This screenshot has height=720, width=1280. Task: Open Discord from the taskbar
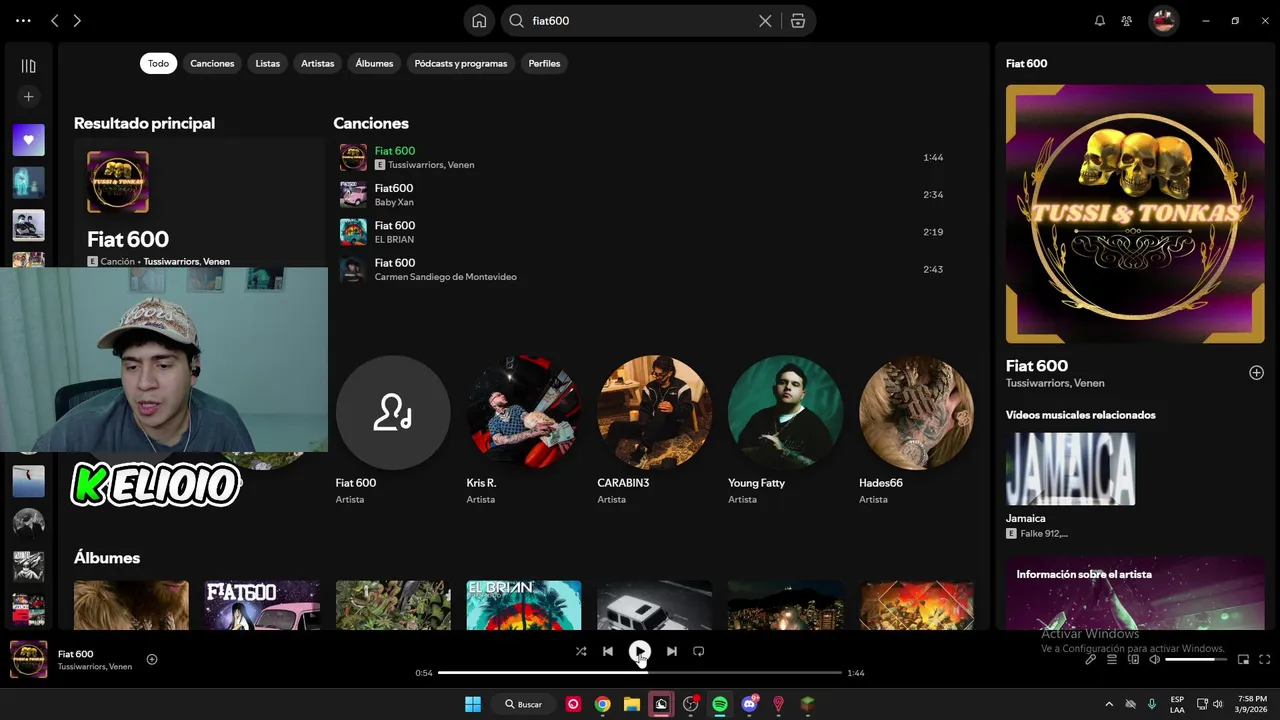(x=749, y=704)
